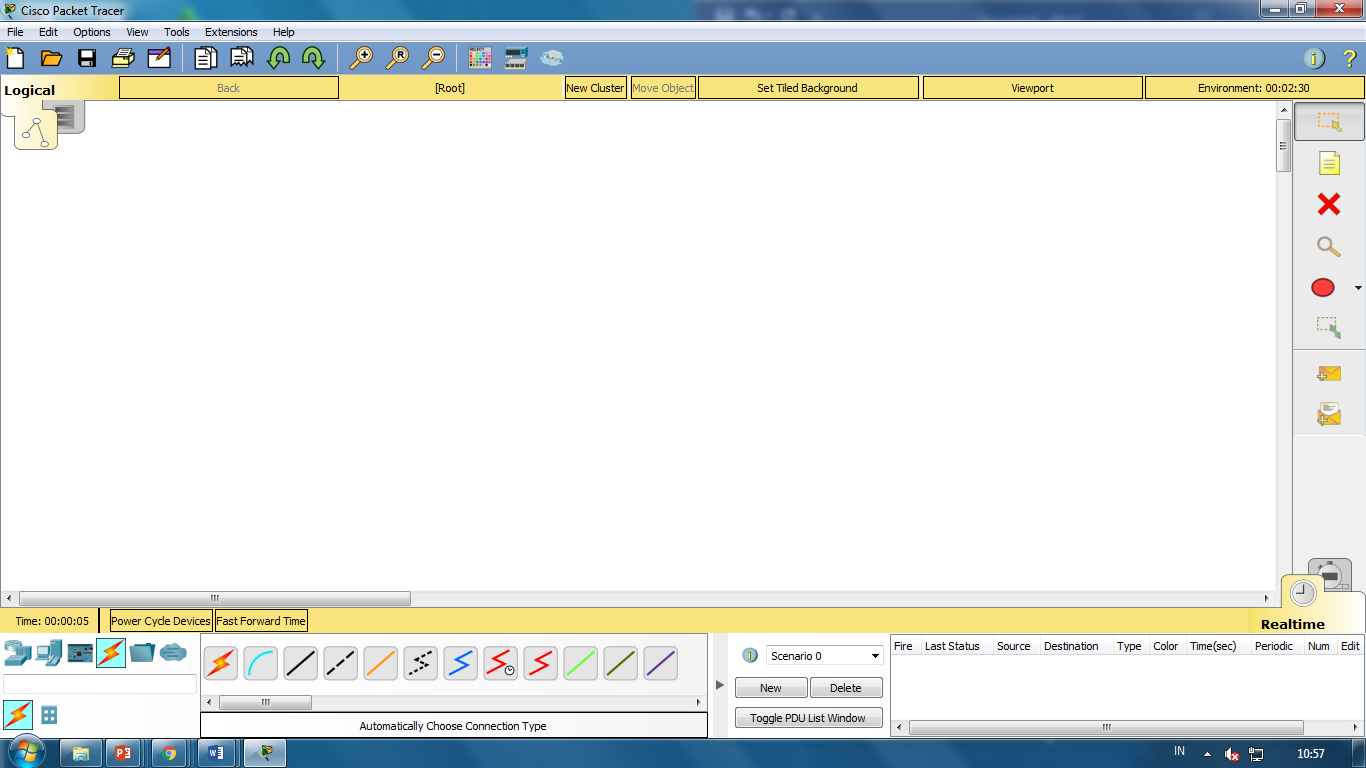Image resolution: width=1366 pixels, height=768 pixels.
Task: Open the Options menu
Action: 92,32
